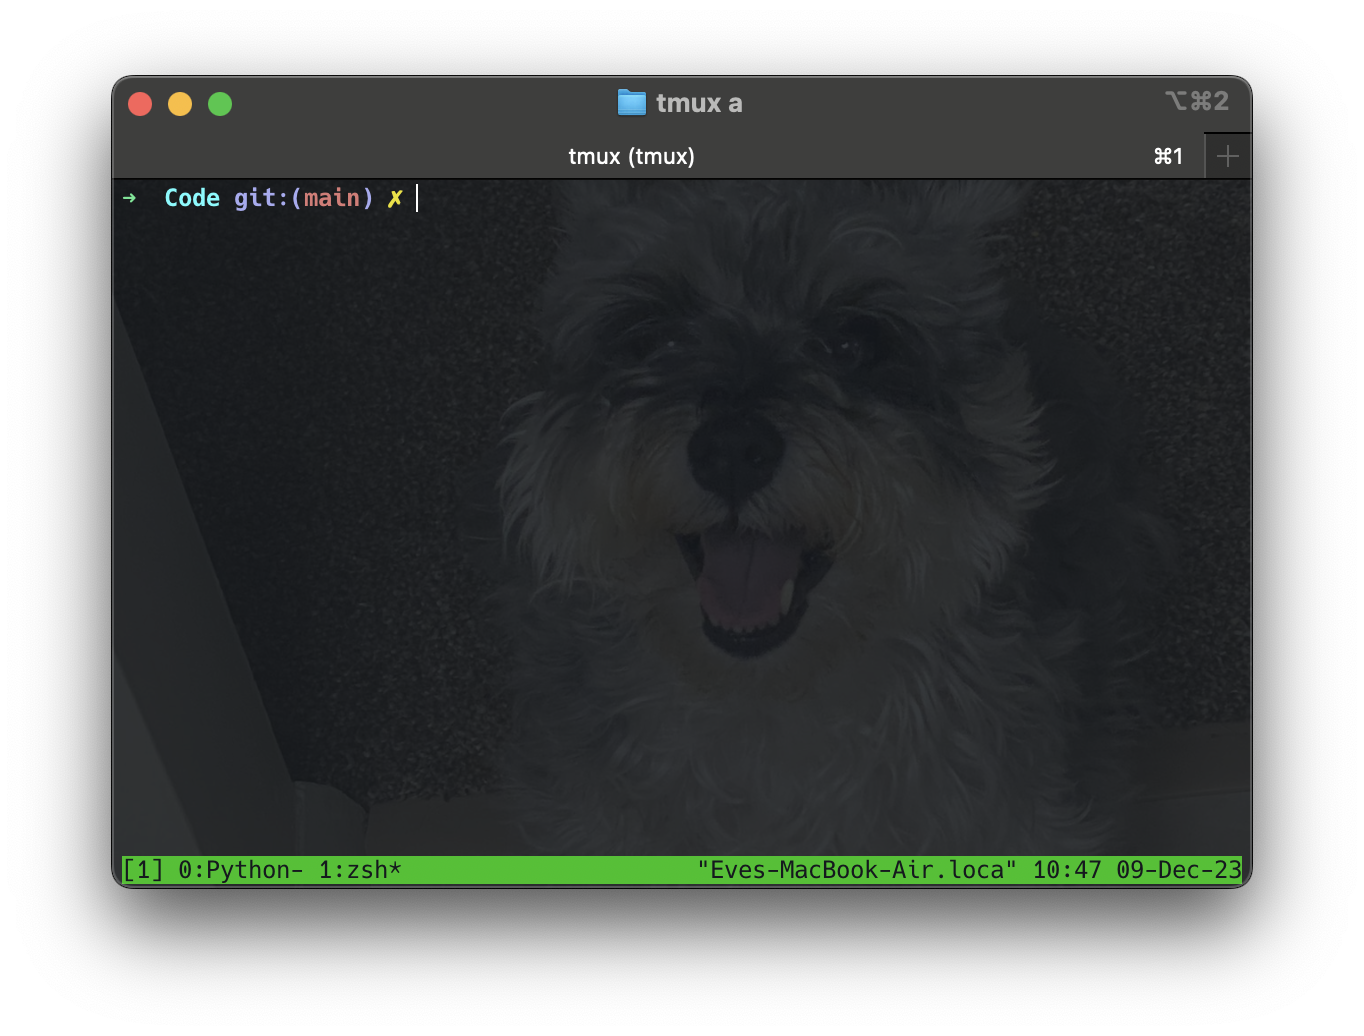The image size is (1364, 1036).
Task: Click the (main) git branch label
Action: tap(332, 198)
